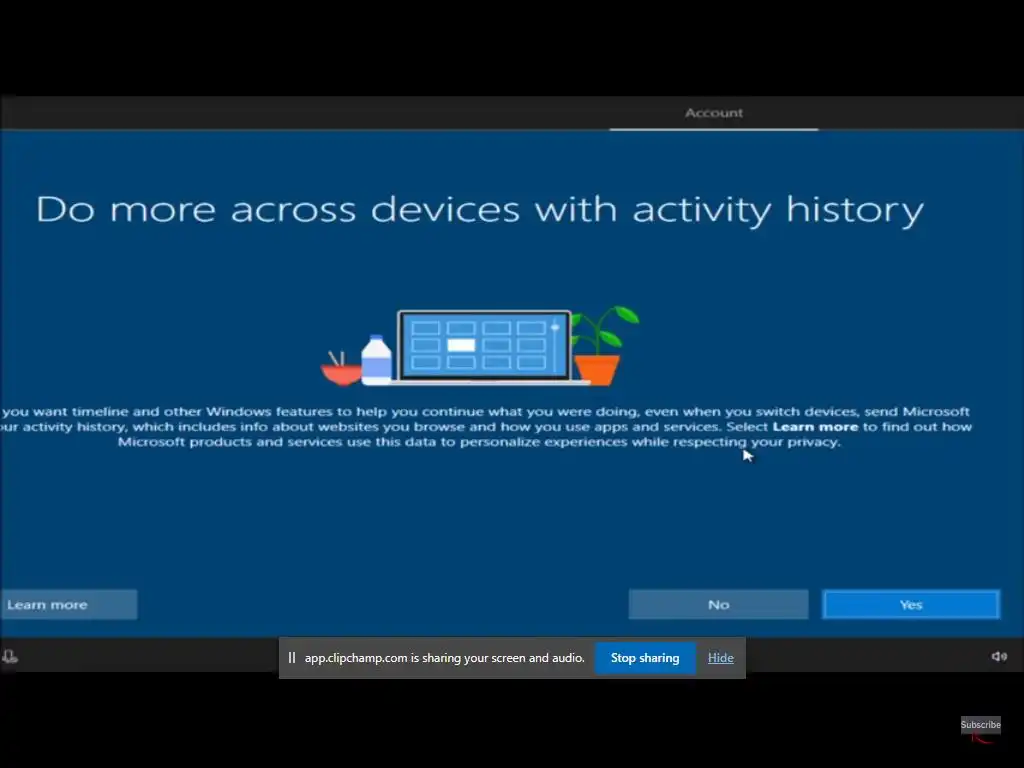The image size is (1024, 768).
Task: Toggle the volume speaker icon
Action: coord(999,656)
